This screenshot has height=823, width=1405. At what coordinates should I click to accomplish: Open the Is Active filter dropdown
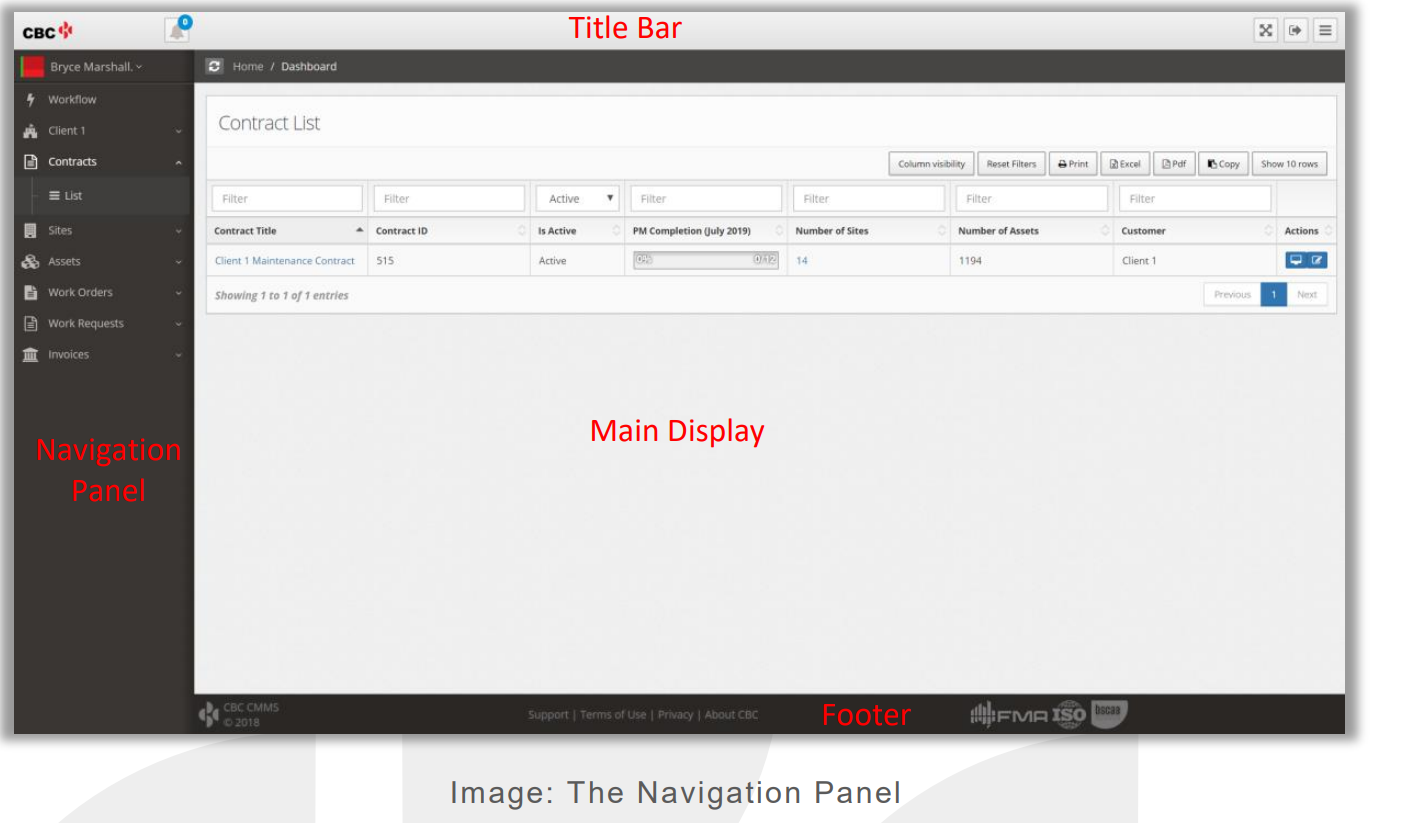(578, 198)
